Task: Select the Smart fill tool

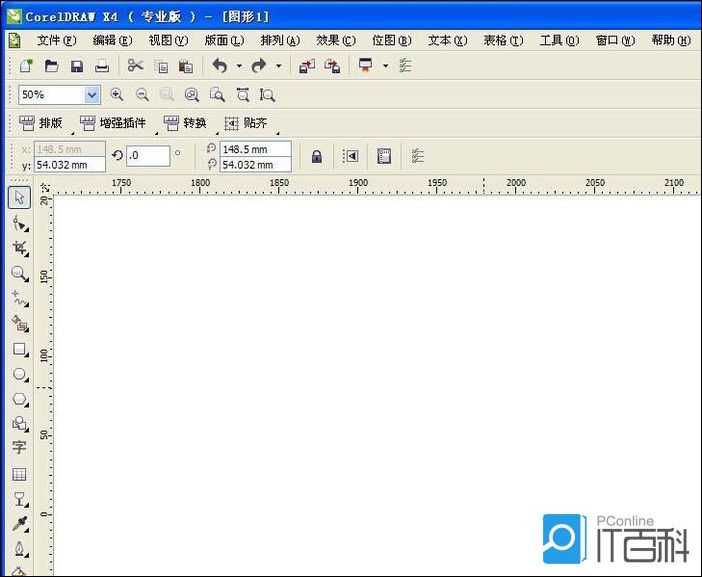Action: 19,323
